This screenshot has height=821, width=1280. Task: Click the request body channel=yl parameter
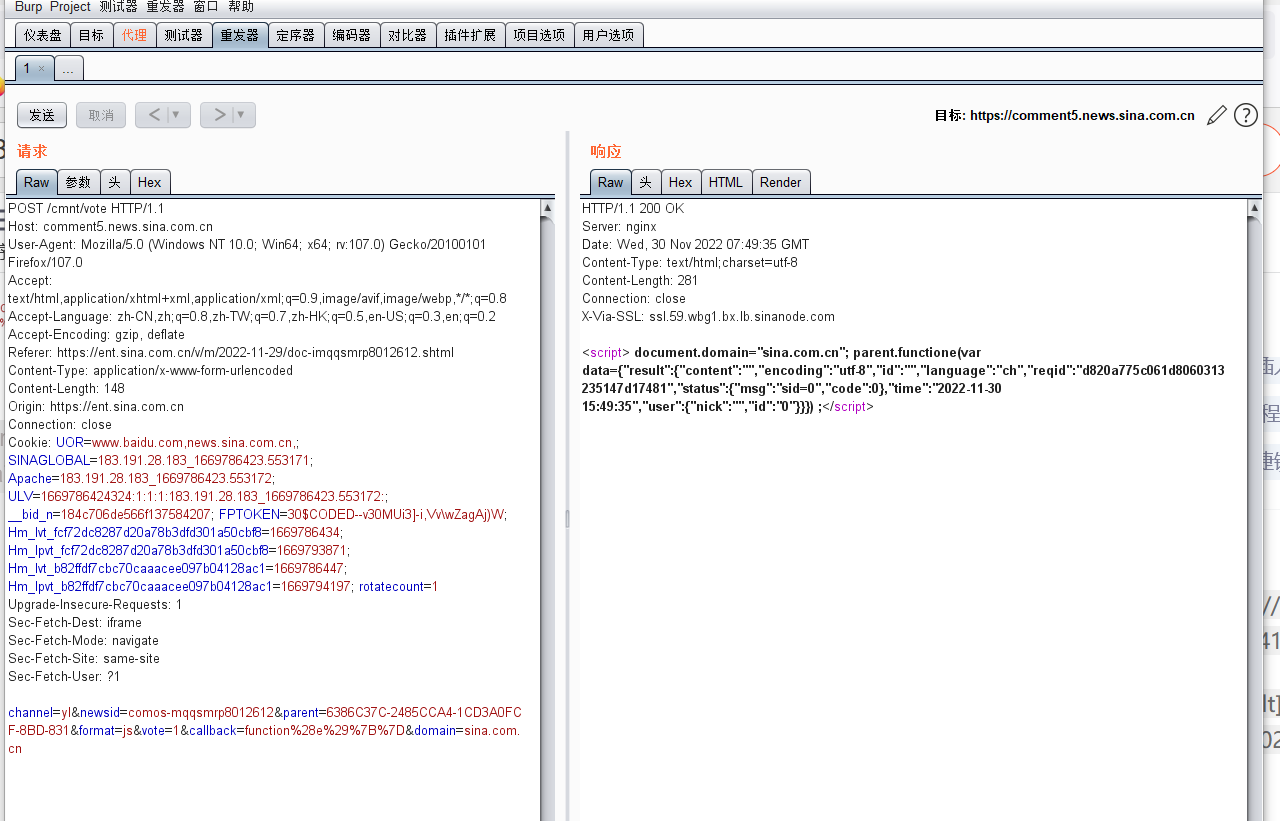coord(40,713)
